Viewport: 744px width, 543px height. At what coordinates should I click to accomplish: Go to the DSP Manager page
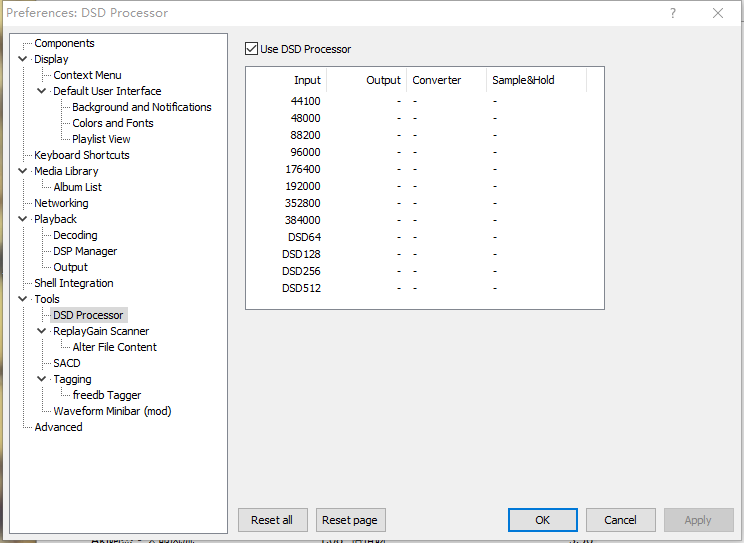85,251
